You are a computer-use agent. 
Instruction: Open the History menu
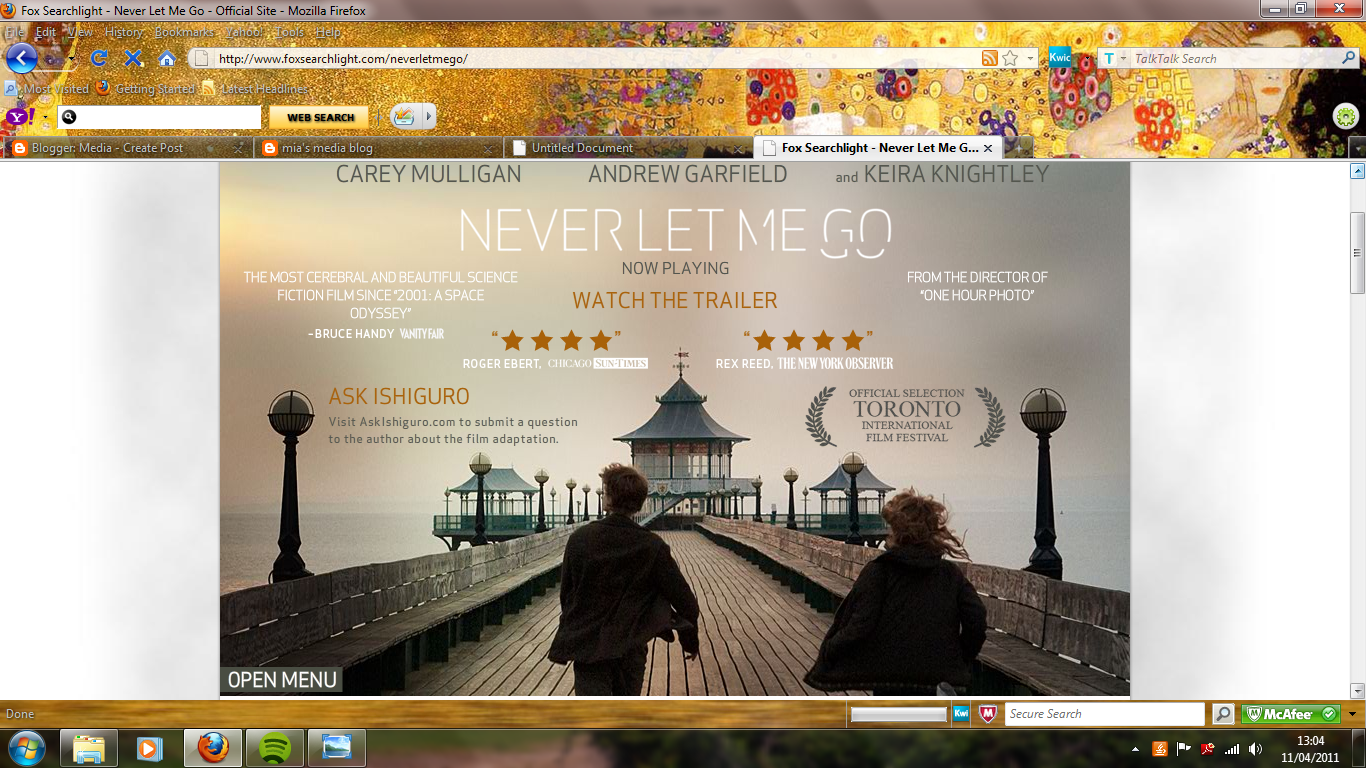tap(124, 32)
